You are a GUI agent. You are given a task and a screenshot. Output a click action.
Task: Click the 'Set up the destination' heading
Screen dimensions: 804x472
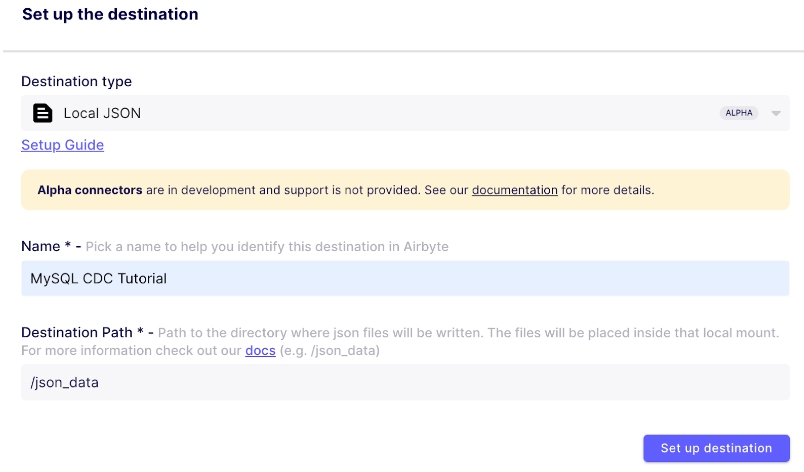click(x=110, y=15)
